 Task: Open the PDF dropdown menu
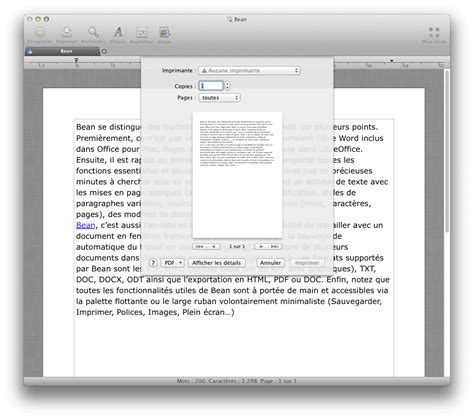tap(173, 263)
